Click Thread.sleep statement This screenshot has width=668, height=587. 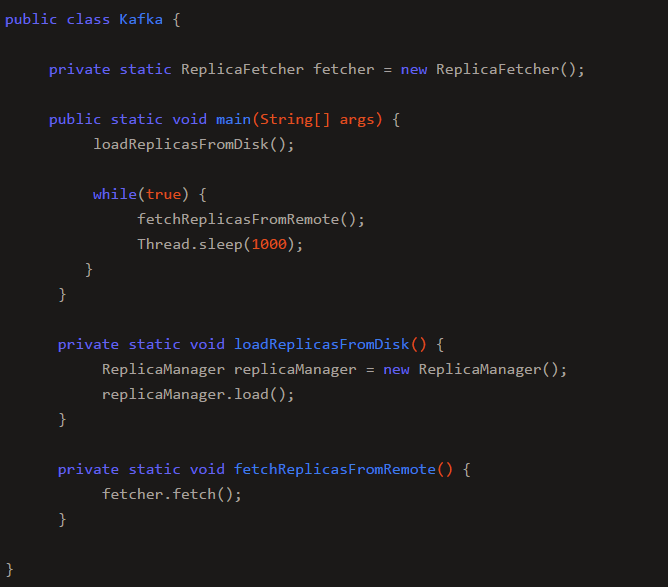coord(220,245)
